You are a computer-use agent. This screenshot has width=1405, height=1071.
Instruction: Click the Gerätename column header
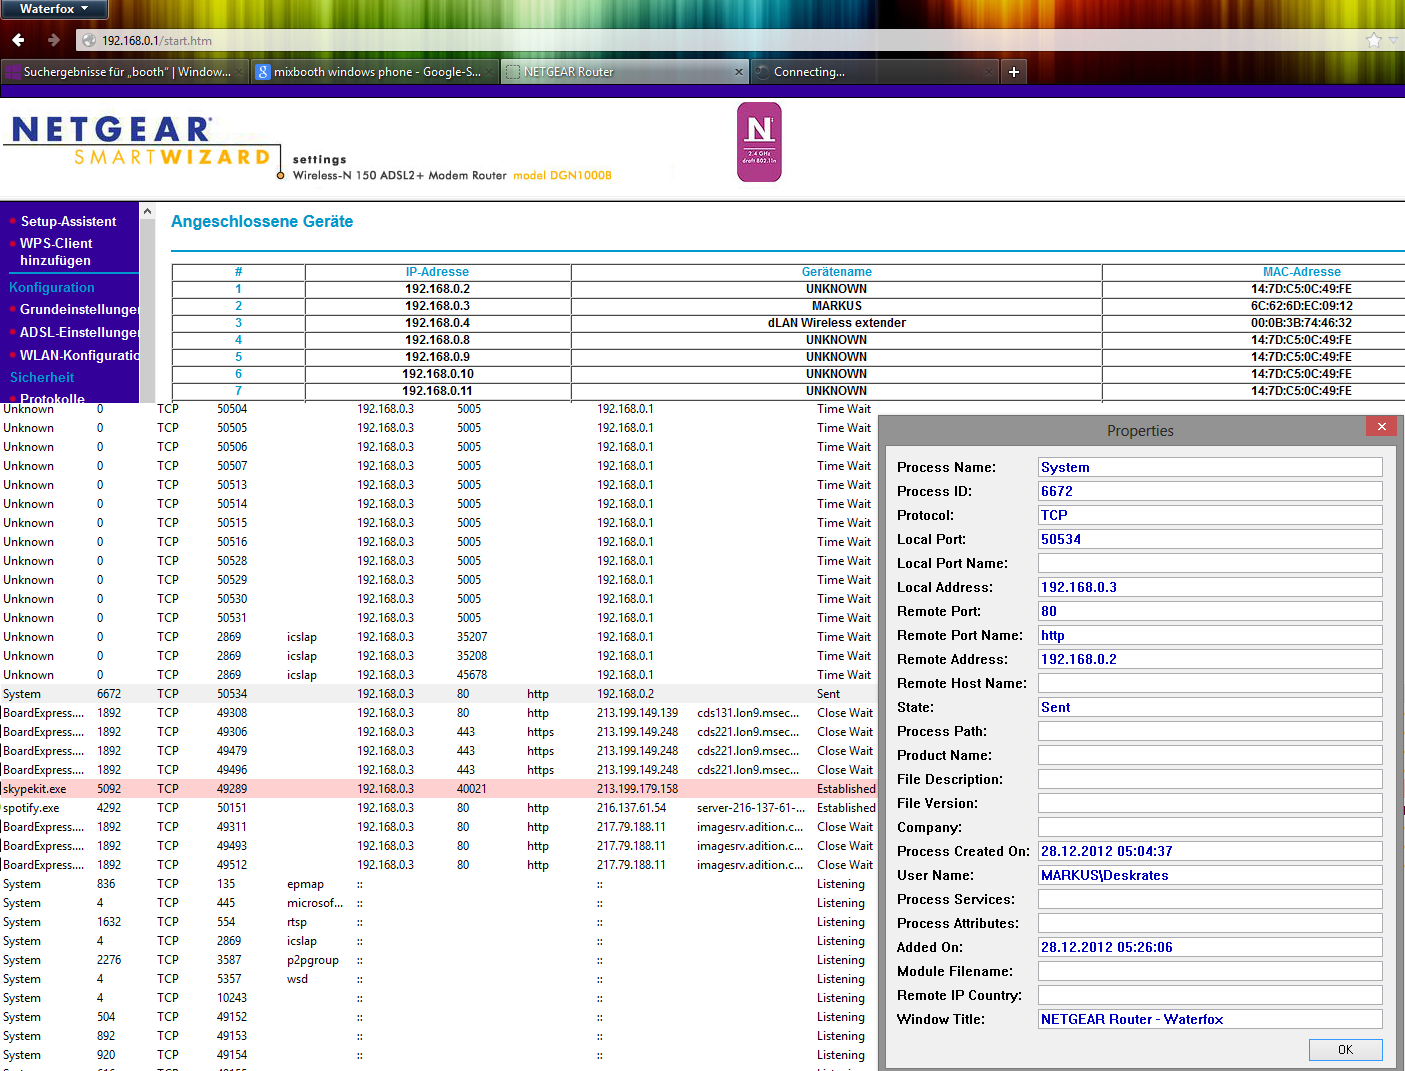point(837,272)
